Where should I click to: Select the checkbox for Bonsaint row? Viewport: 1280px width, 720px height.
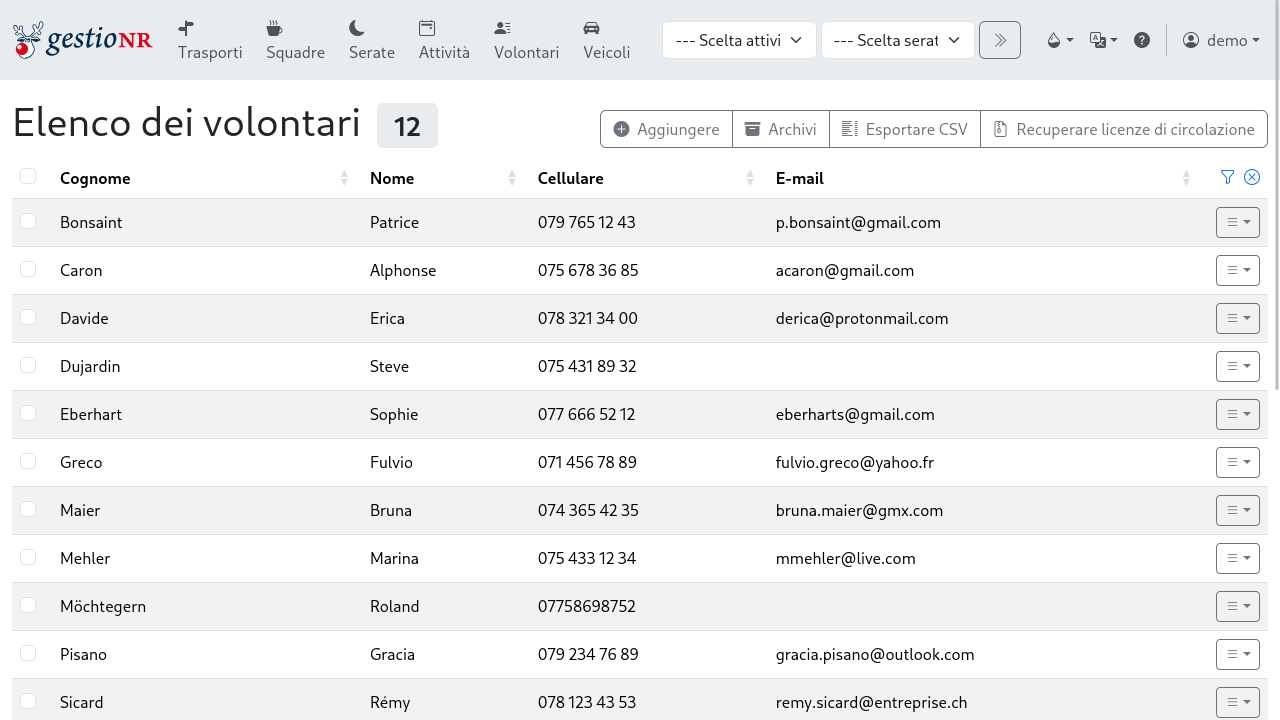click(x=28, y=221)
